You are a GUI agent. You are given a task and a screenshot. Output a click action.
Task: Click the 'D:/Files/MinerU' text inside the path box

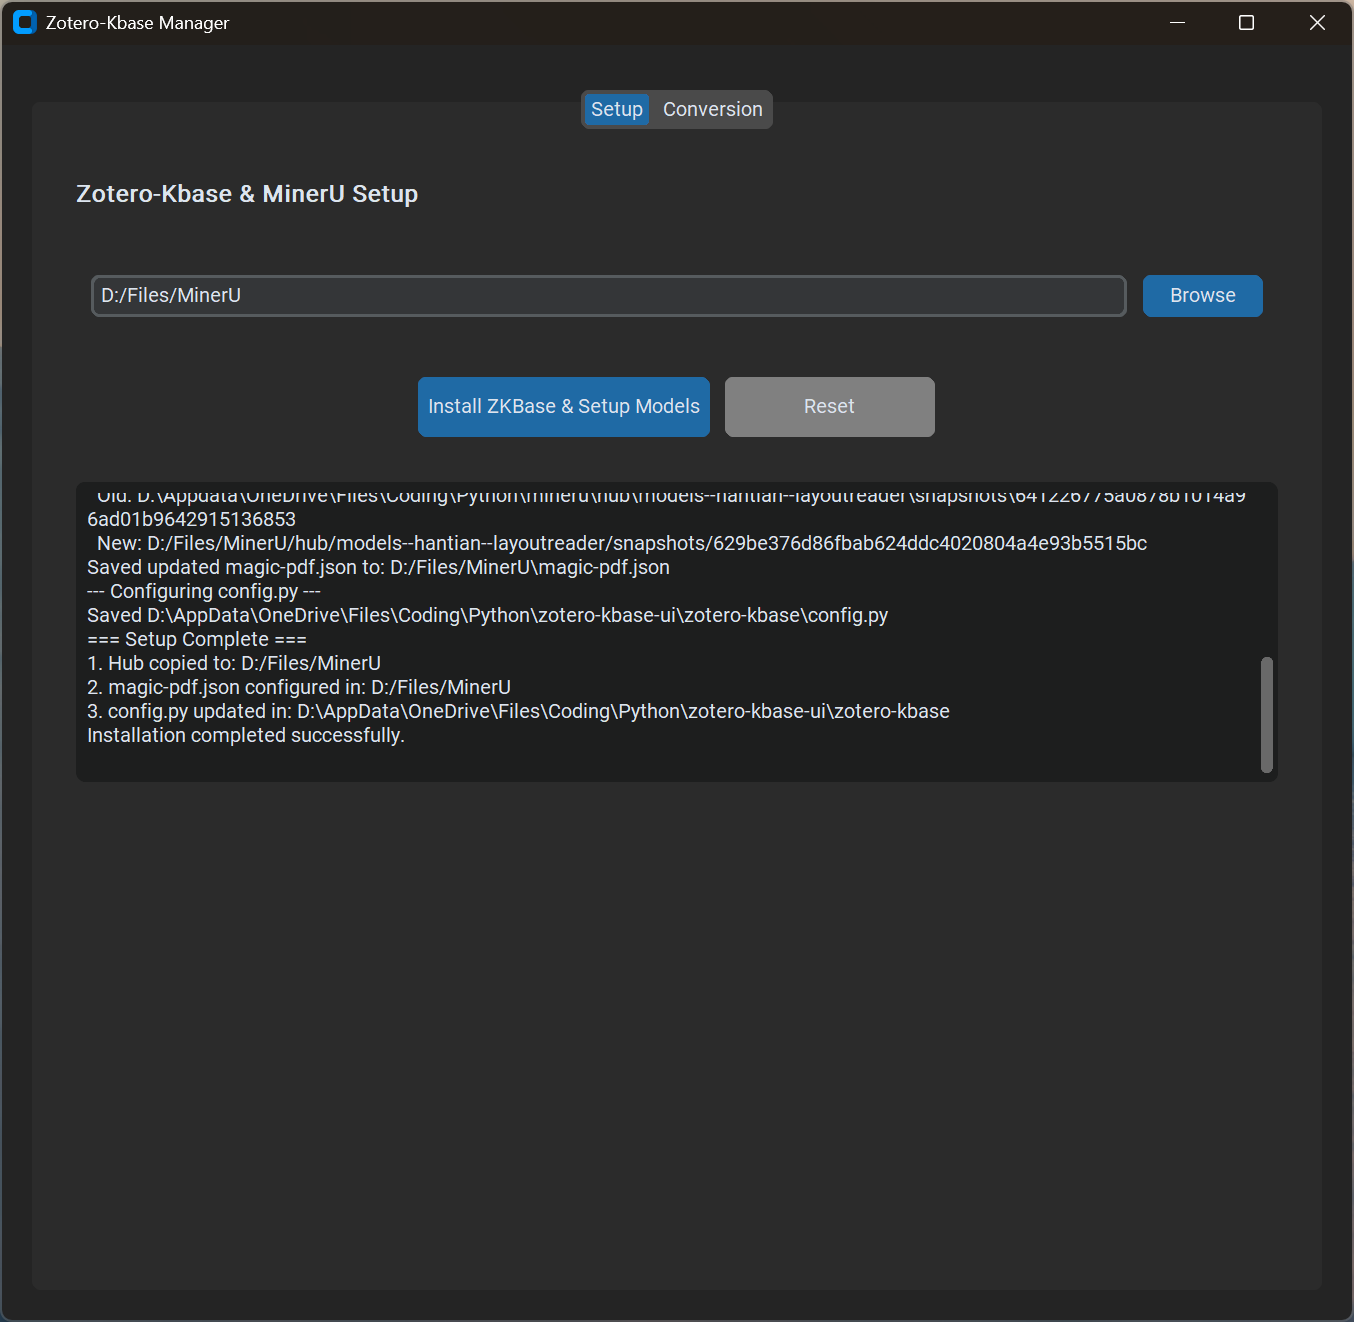click(x=170, y=295)
